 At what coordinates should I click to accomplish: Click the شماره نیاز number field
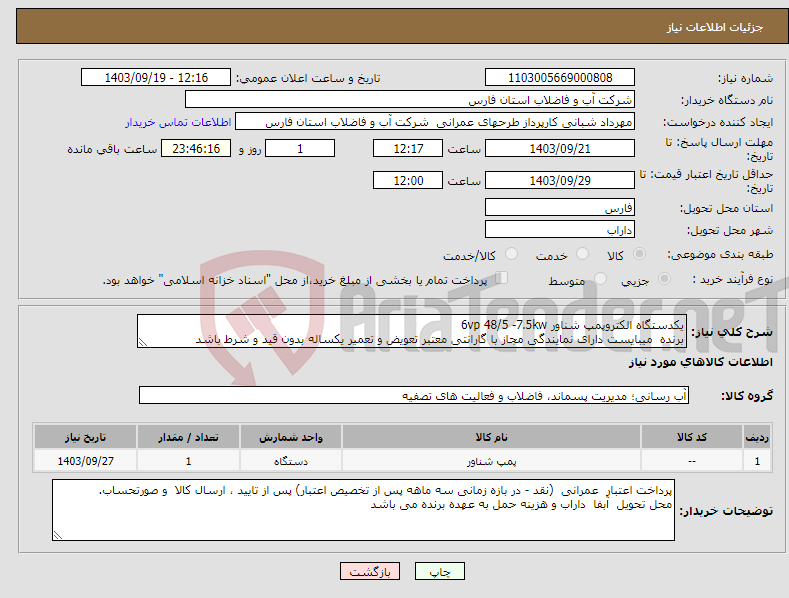(560, 78)
